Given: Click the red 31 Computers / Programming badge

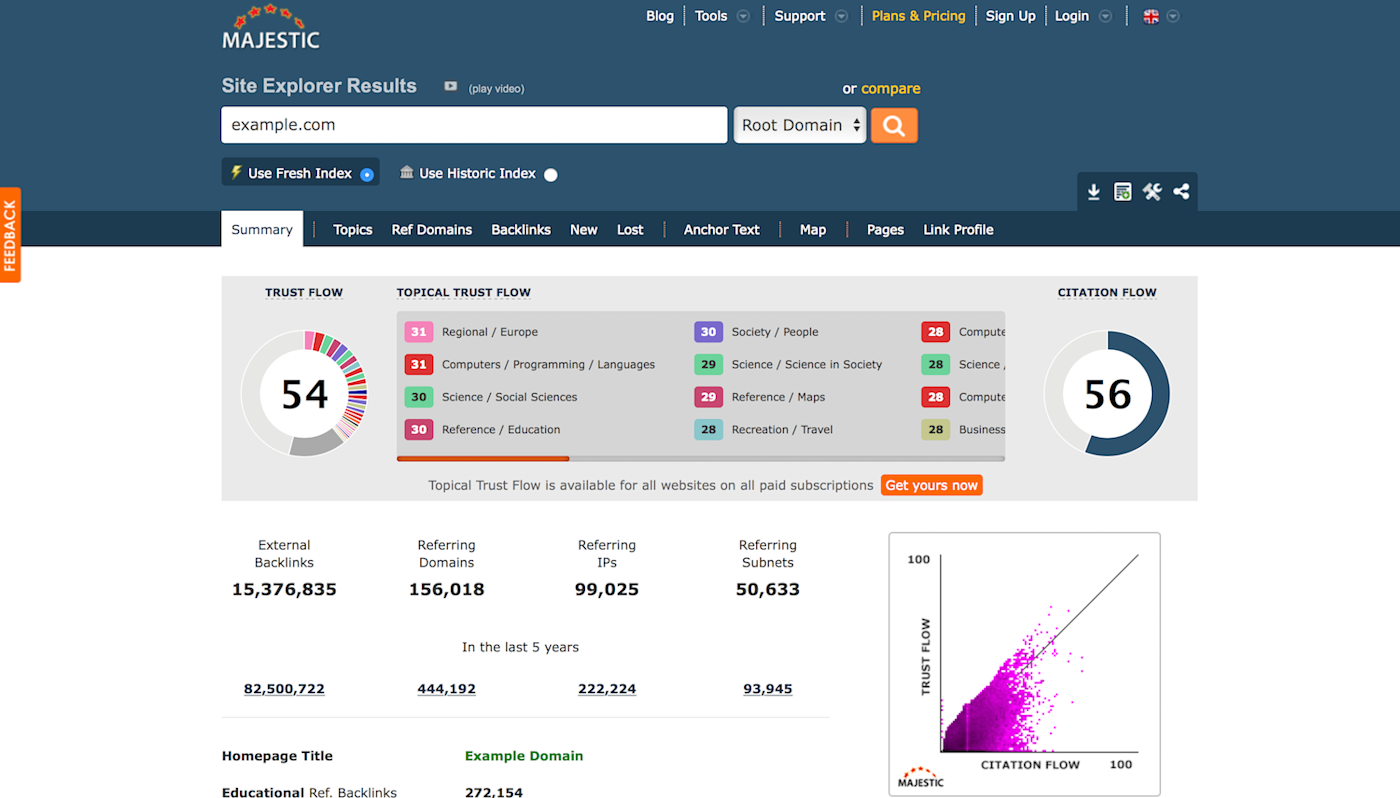Looking at the screenshot, I should [418, 364].
